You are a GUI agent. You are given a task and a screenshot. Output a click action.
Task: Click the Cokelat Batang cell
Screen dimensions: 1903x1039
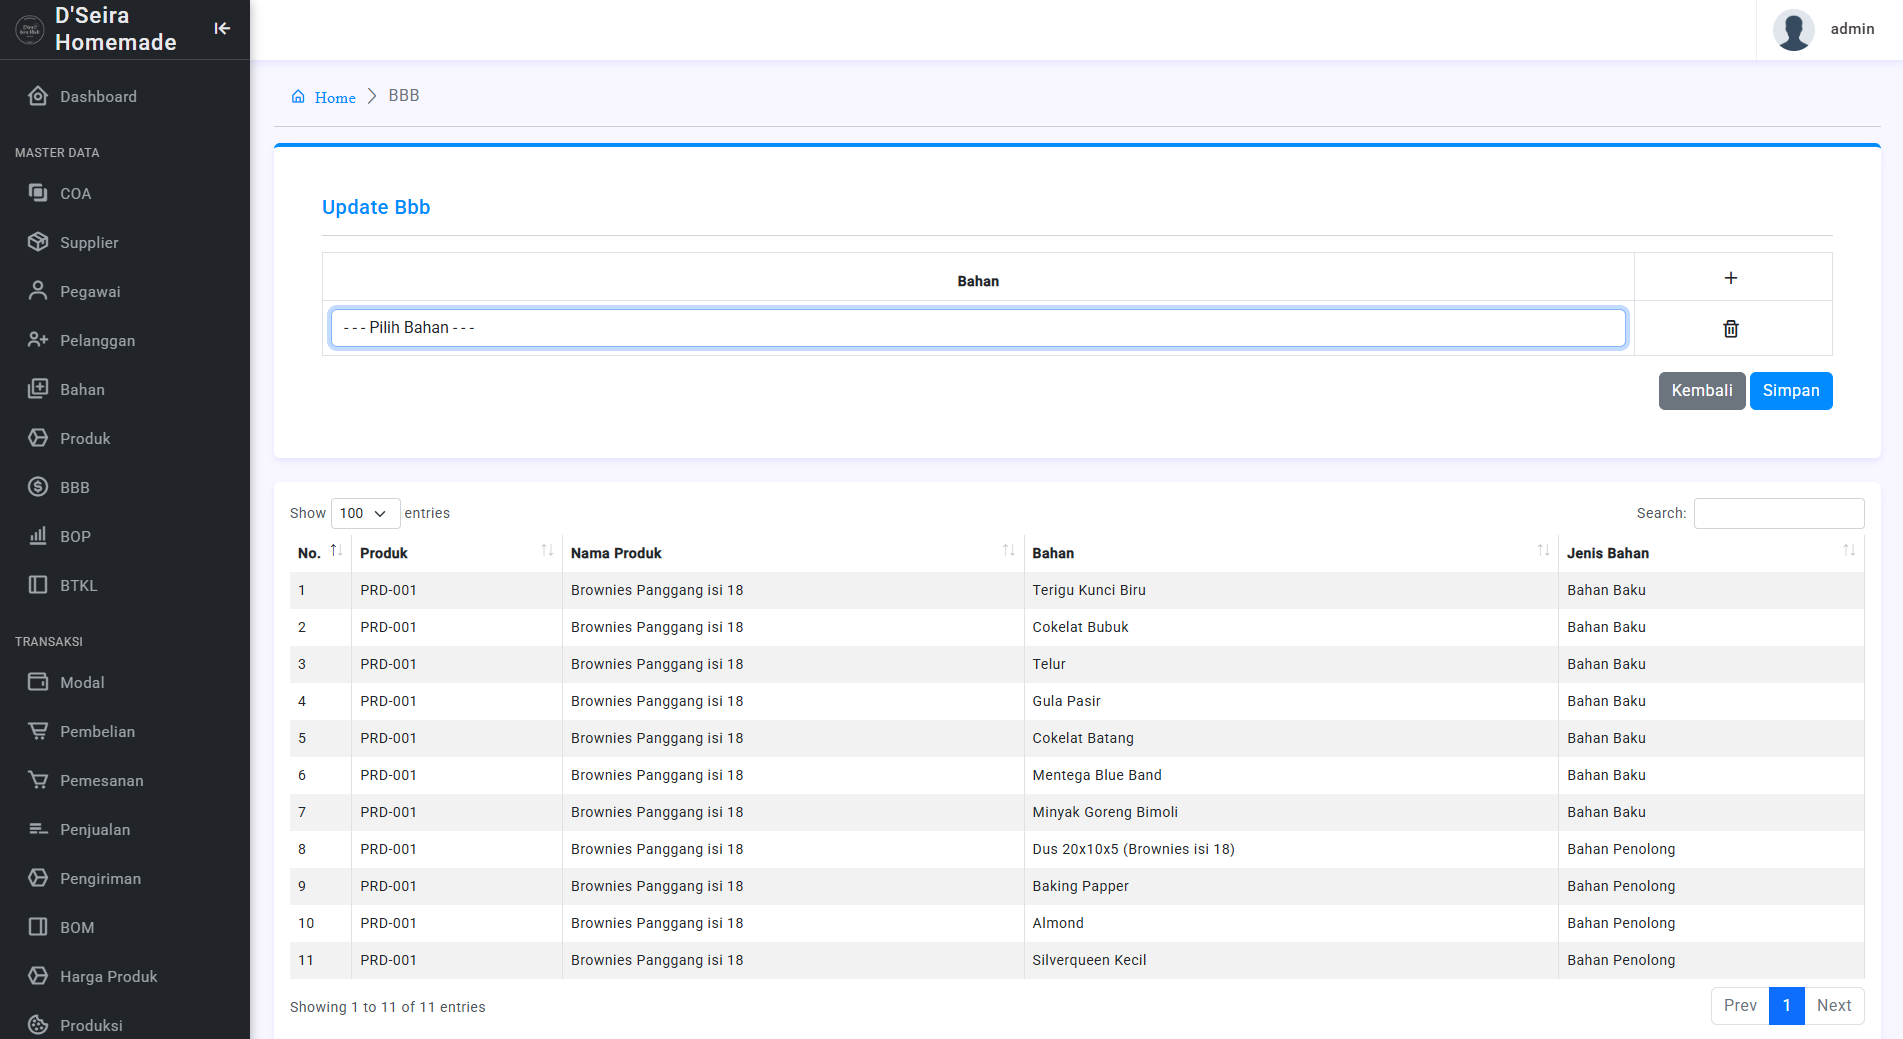pyautogui.click(x=1291, y=738)
